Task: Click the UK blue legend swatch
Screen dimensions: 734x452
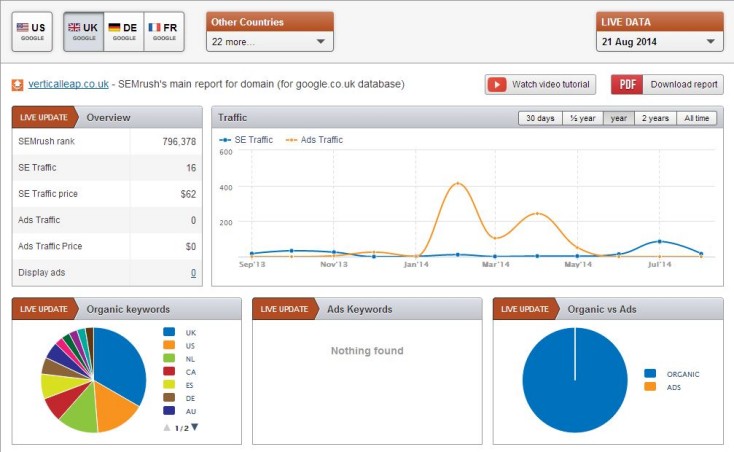Action: (x=169, y=332)
